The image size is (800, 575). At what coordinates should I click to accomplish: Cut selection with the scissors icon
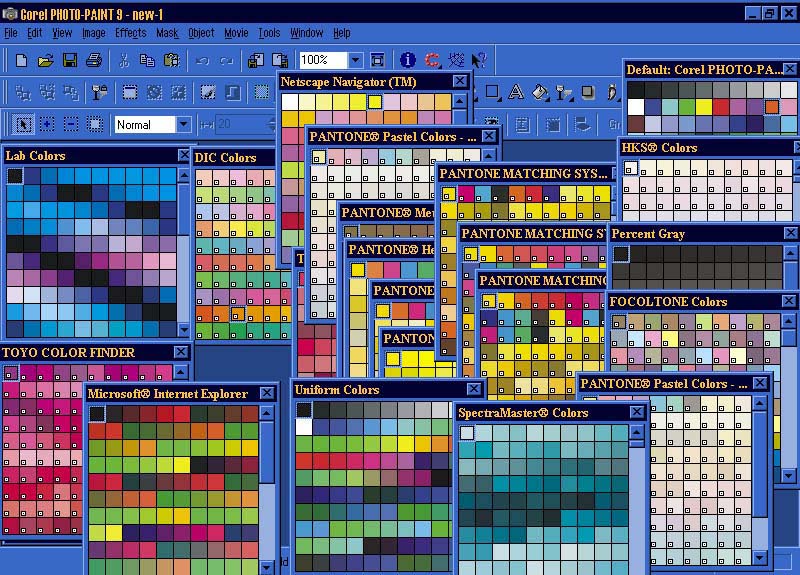(x=123, y=60)
